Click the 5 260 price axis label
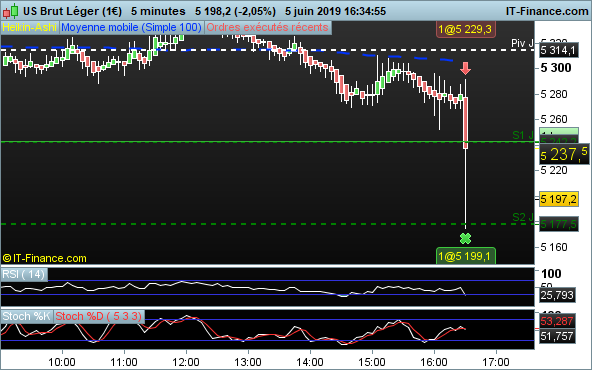The height and width of the screenshot is (370, 592). coord(554,119)
